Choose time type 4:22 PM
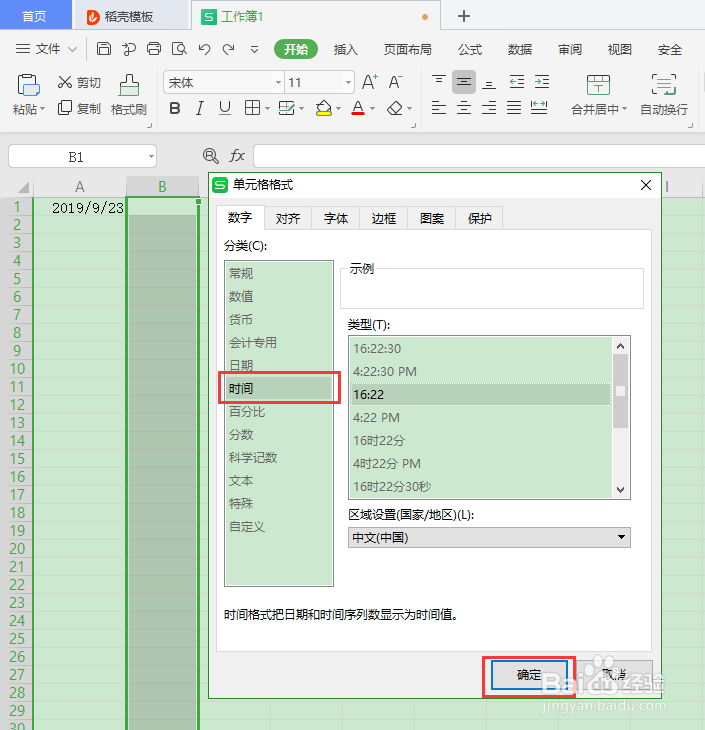This screenshot has height=730, width=705. 481,417
